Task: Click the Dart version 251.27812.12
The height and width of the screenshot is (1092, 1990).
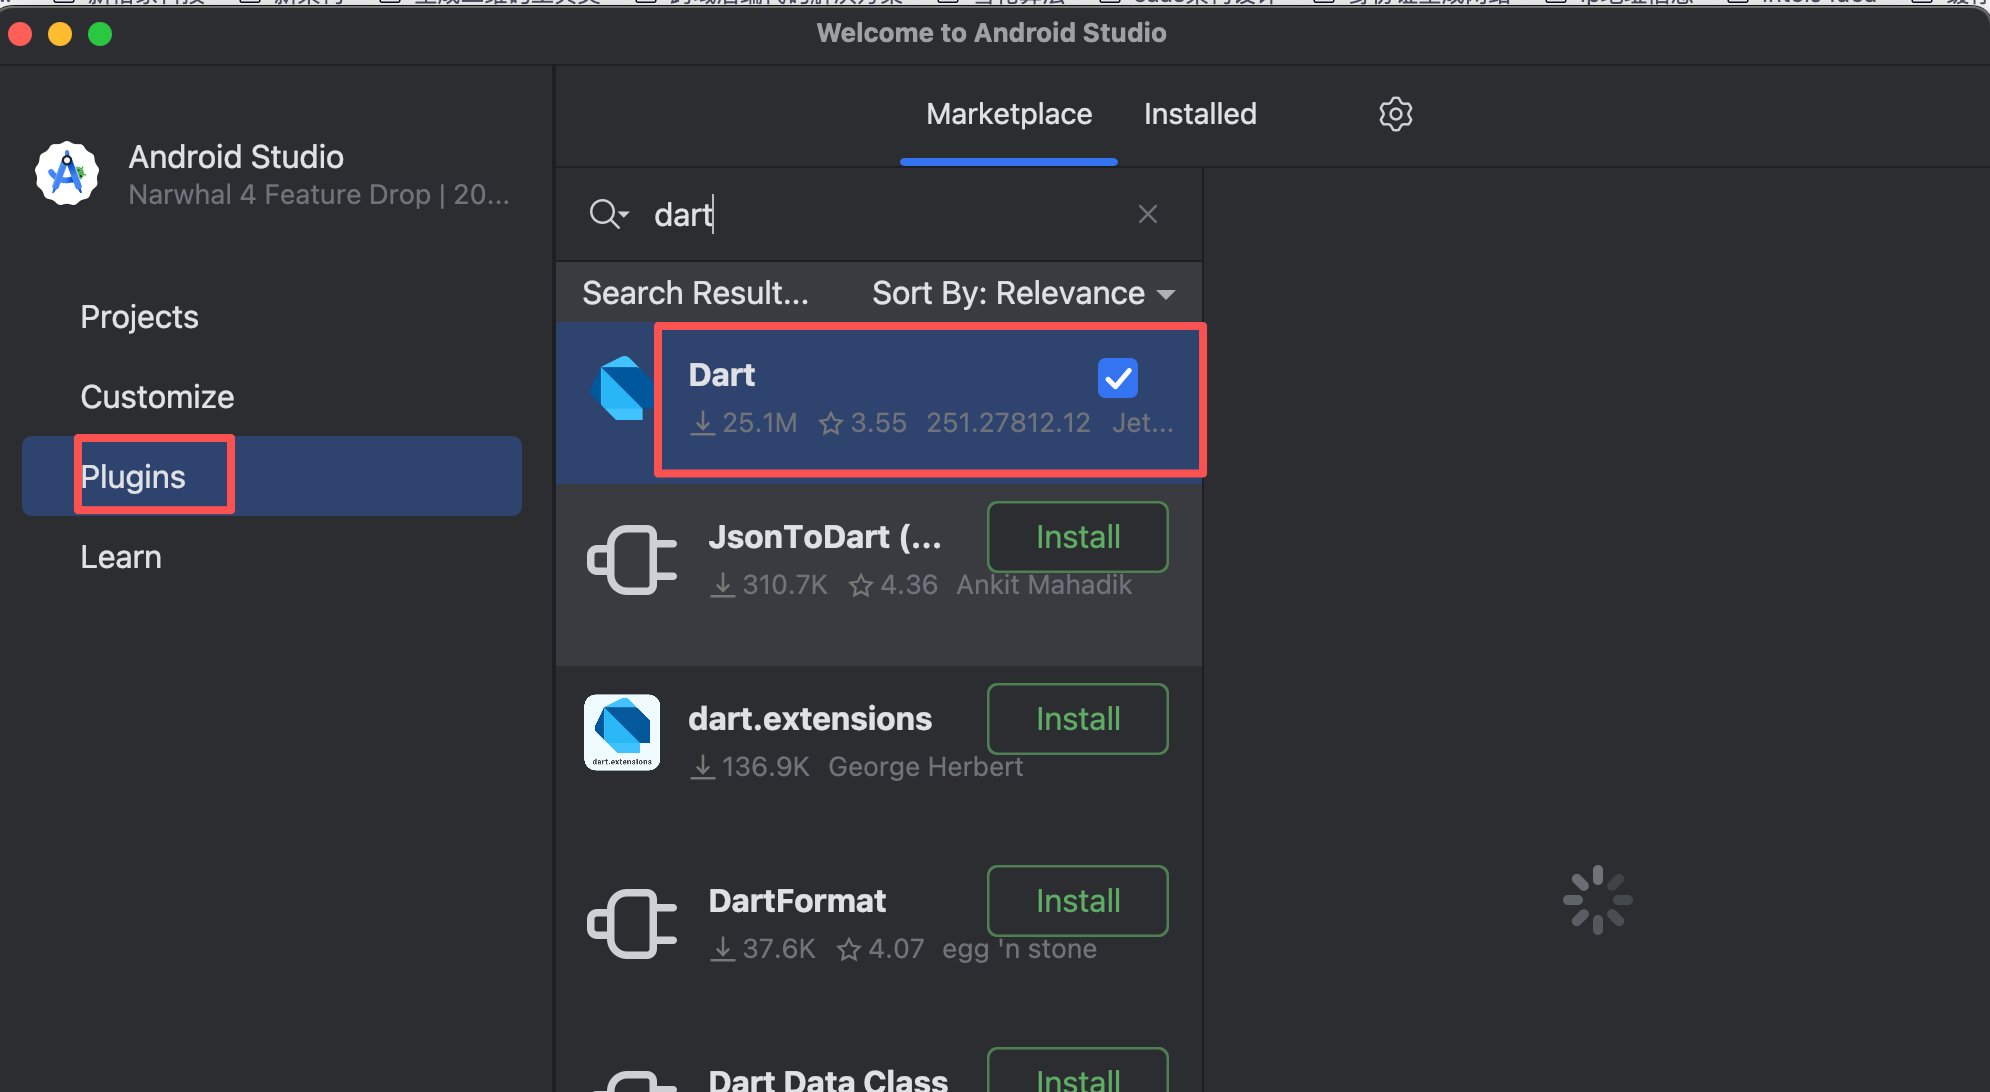Action: pyautogui.click(x=1008, y=423)
